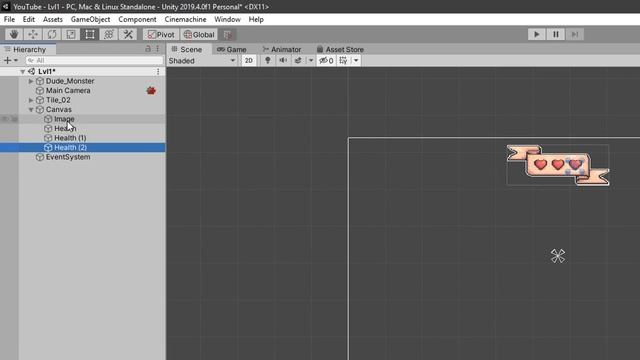
Task: Toggle Global/Local handle rotation
Action: tap(199, 35)
